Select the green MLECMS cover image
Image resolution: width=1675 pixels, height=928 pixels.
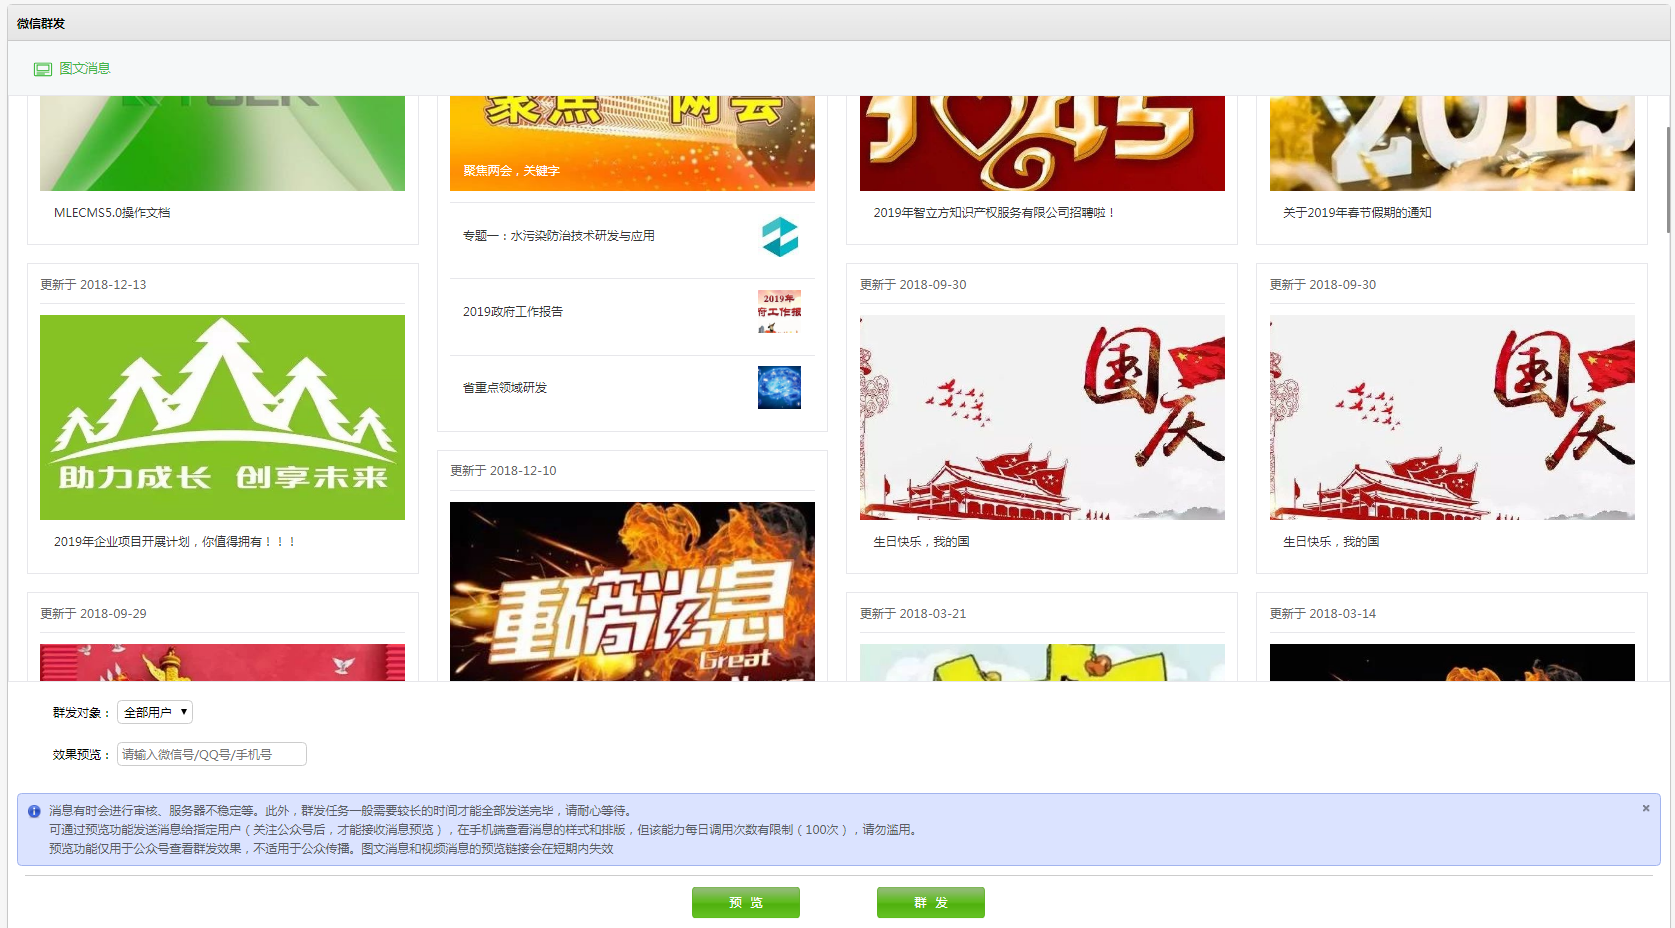[222, 143]
